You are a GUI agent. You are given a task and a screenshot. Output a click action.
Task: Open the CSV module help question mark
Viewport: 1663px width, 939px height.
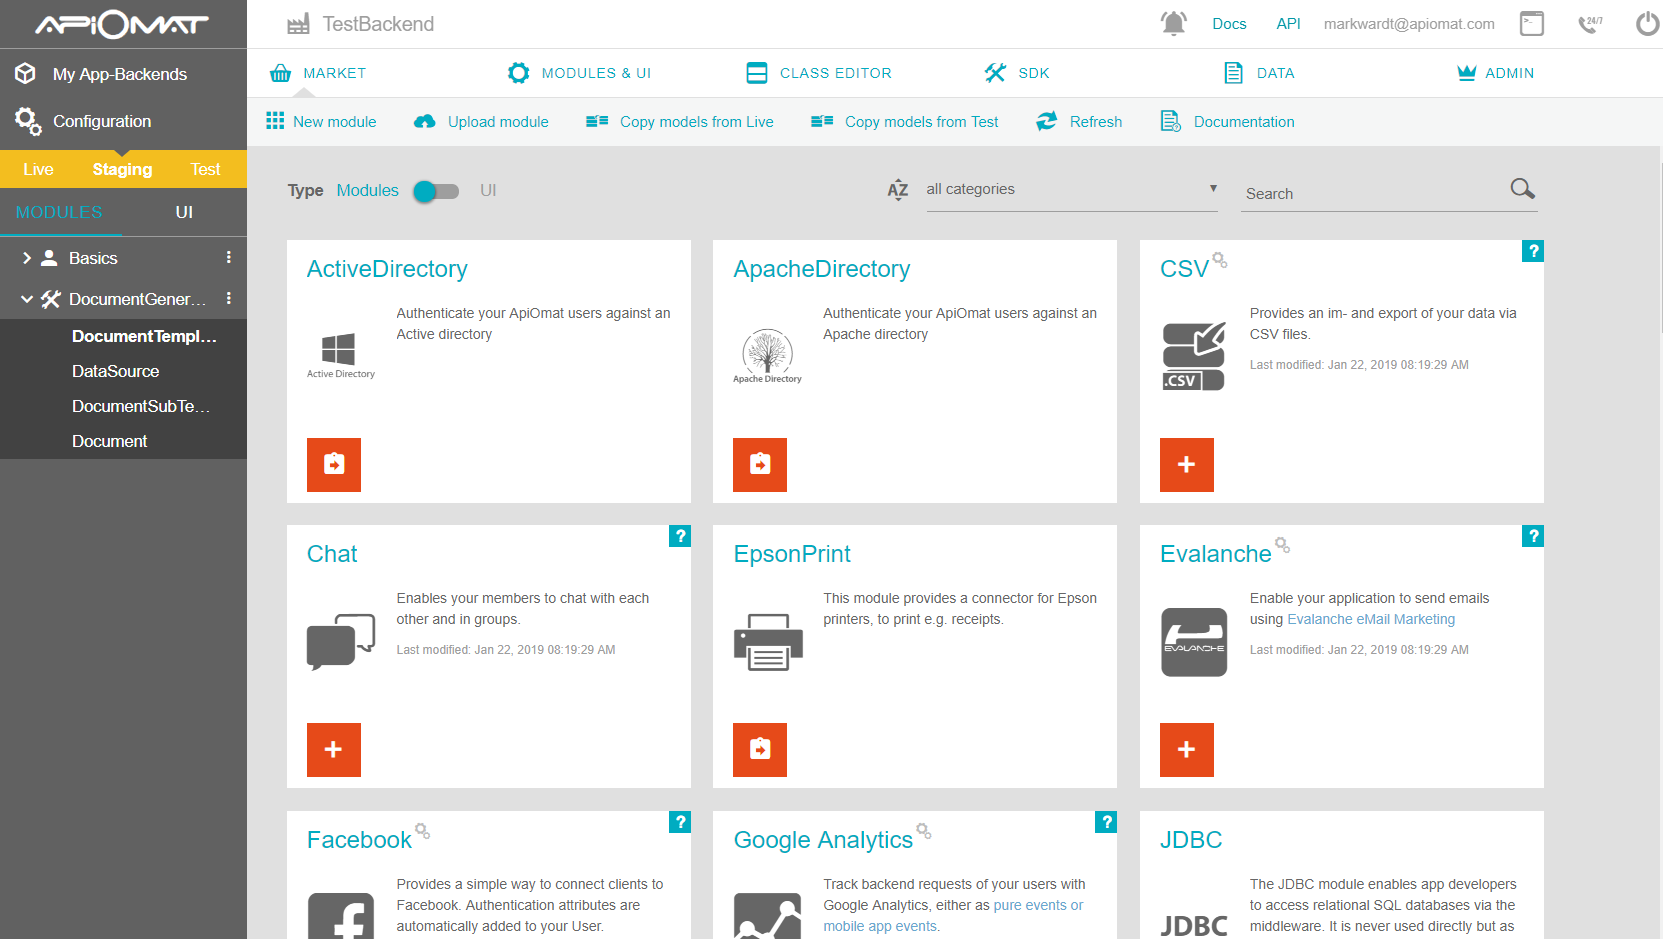[x=1533, y=251]
